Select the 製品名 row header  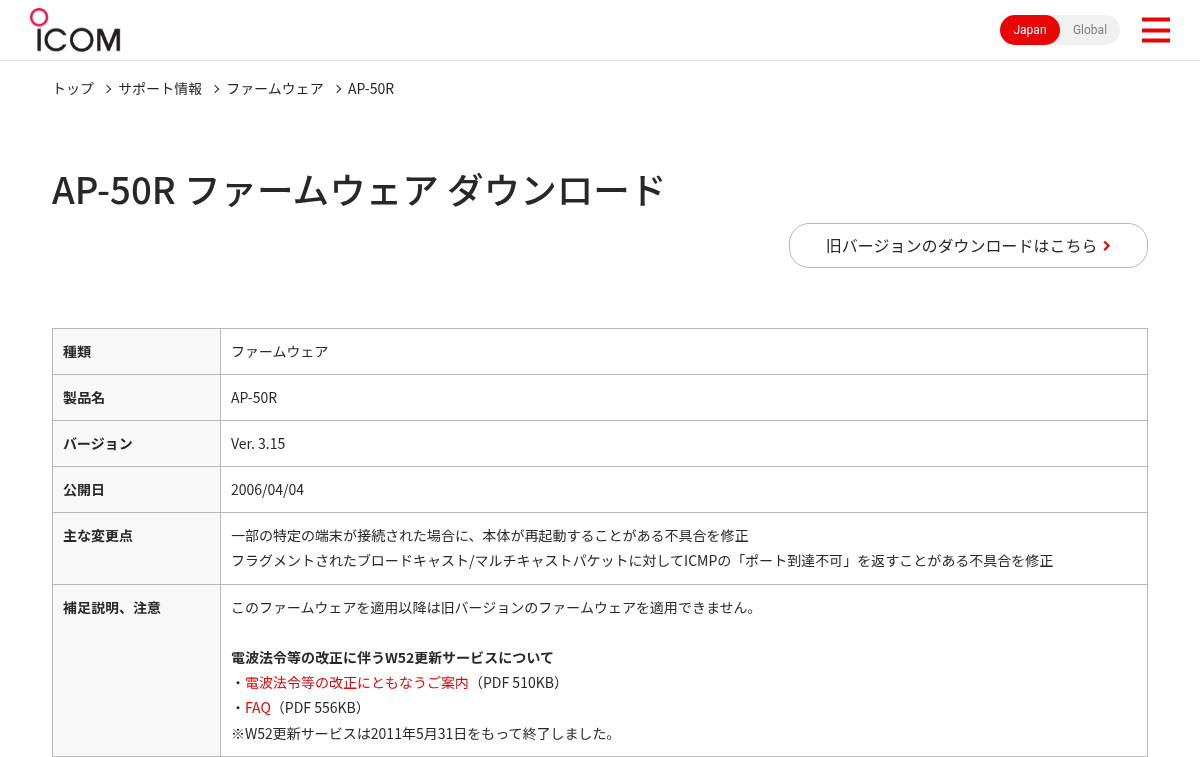[136, 397]
